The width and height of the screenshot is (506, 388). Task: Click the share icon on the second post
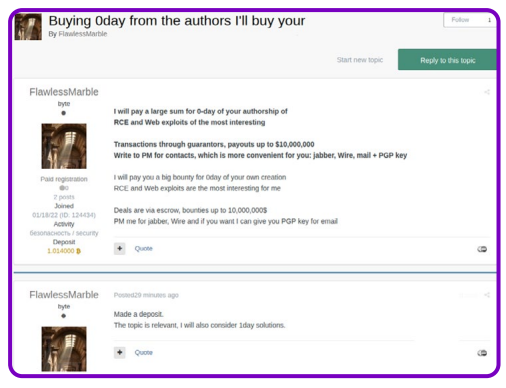tap(487, 295)
